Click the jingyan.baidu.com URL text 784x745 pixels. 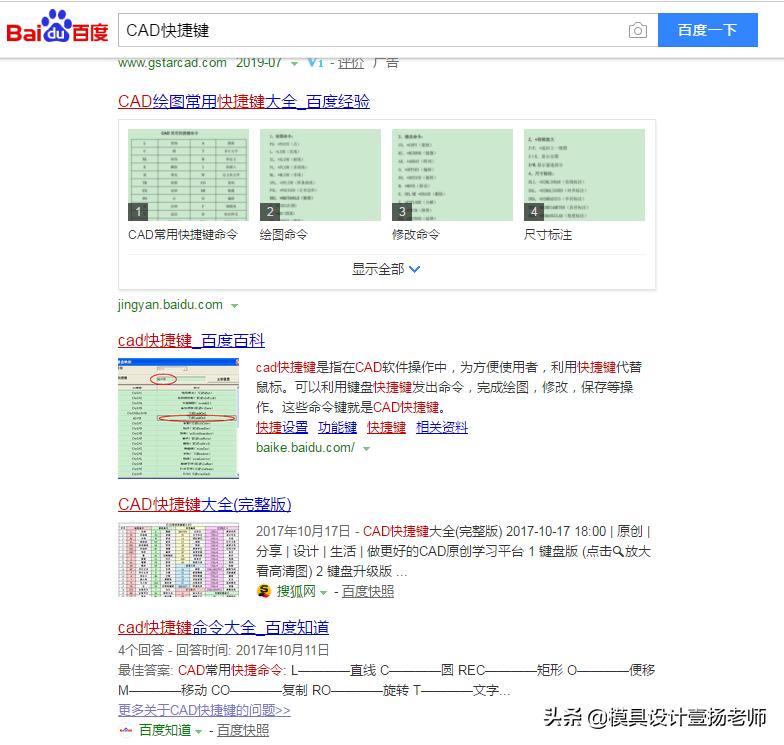pos(170,304)
